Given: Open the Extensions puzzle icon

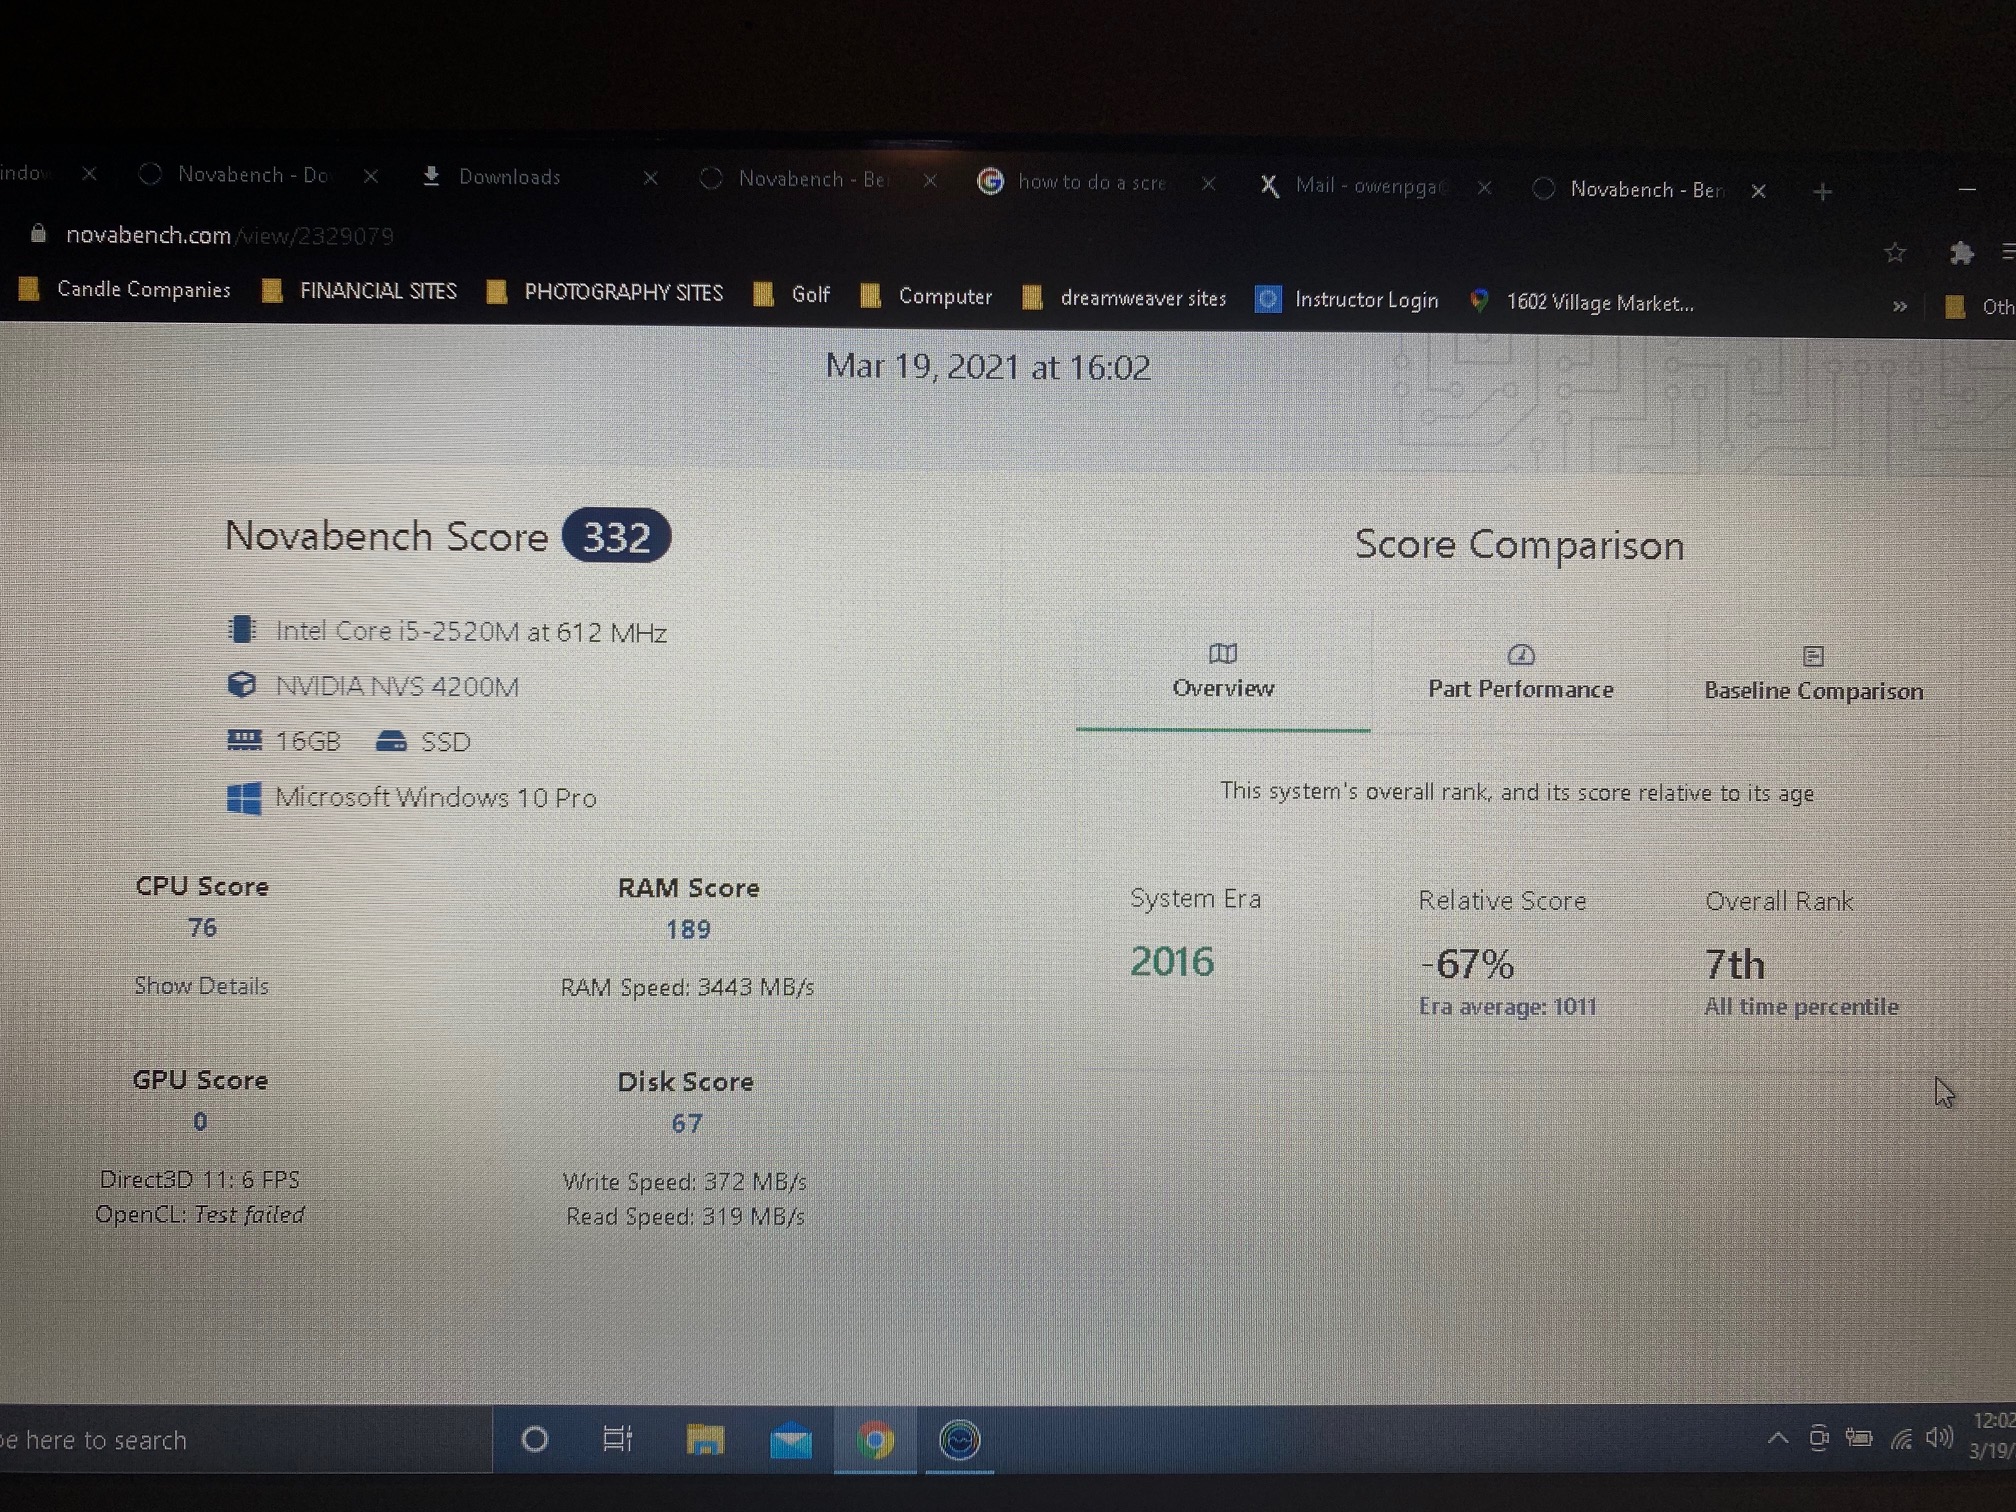Looking at the screenshot, I should (x=1961, y=253).
